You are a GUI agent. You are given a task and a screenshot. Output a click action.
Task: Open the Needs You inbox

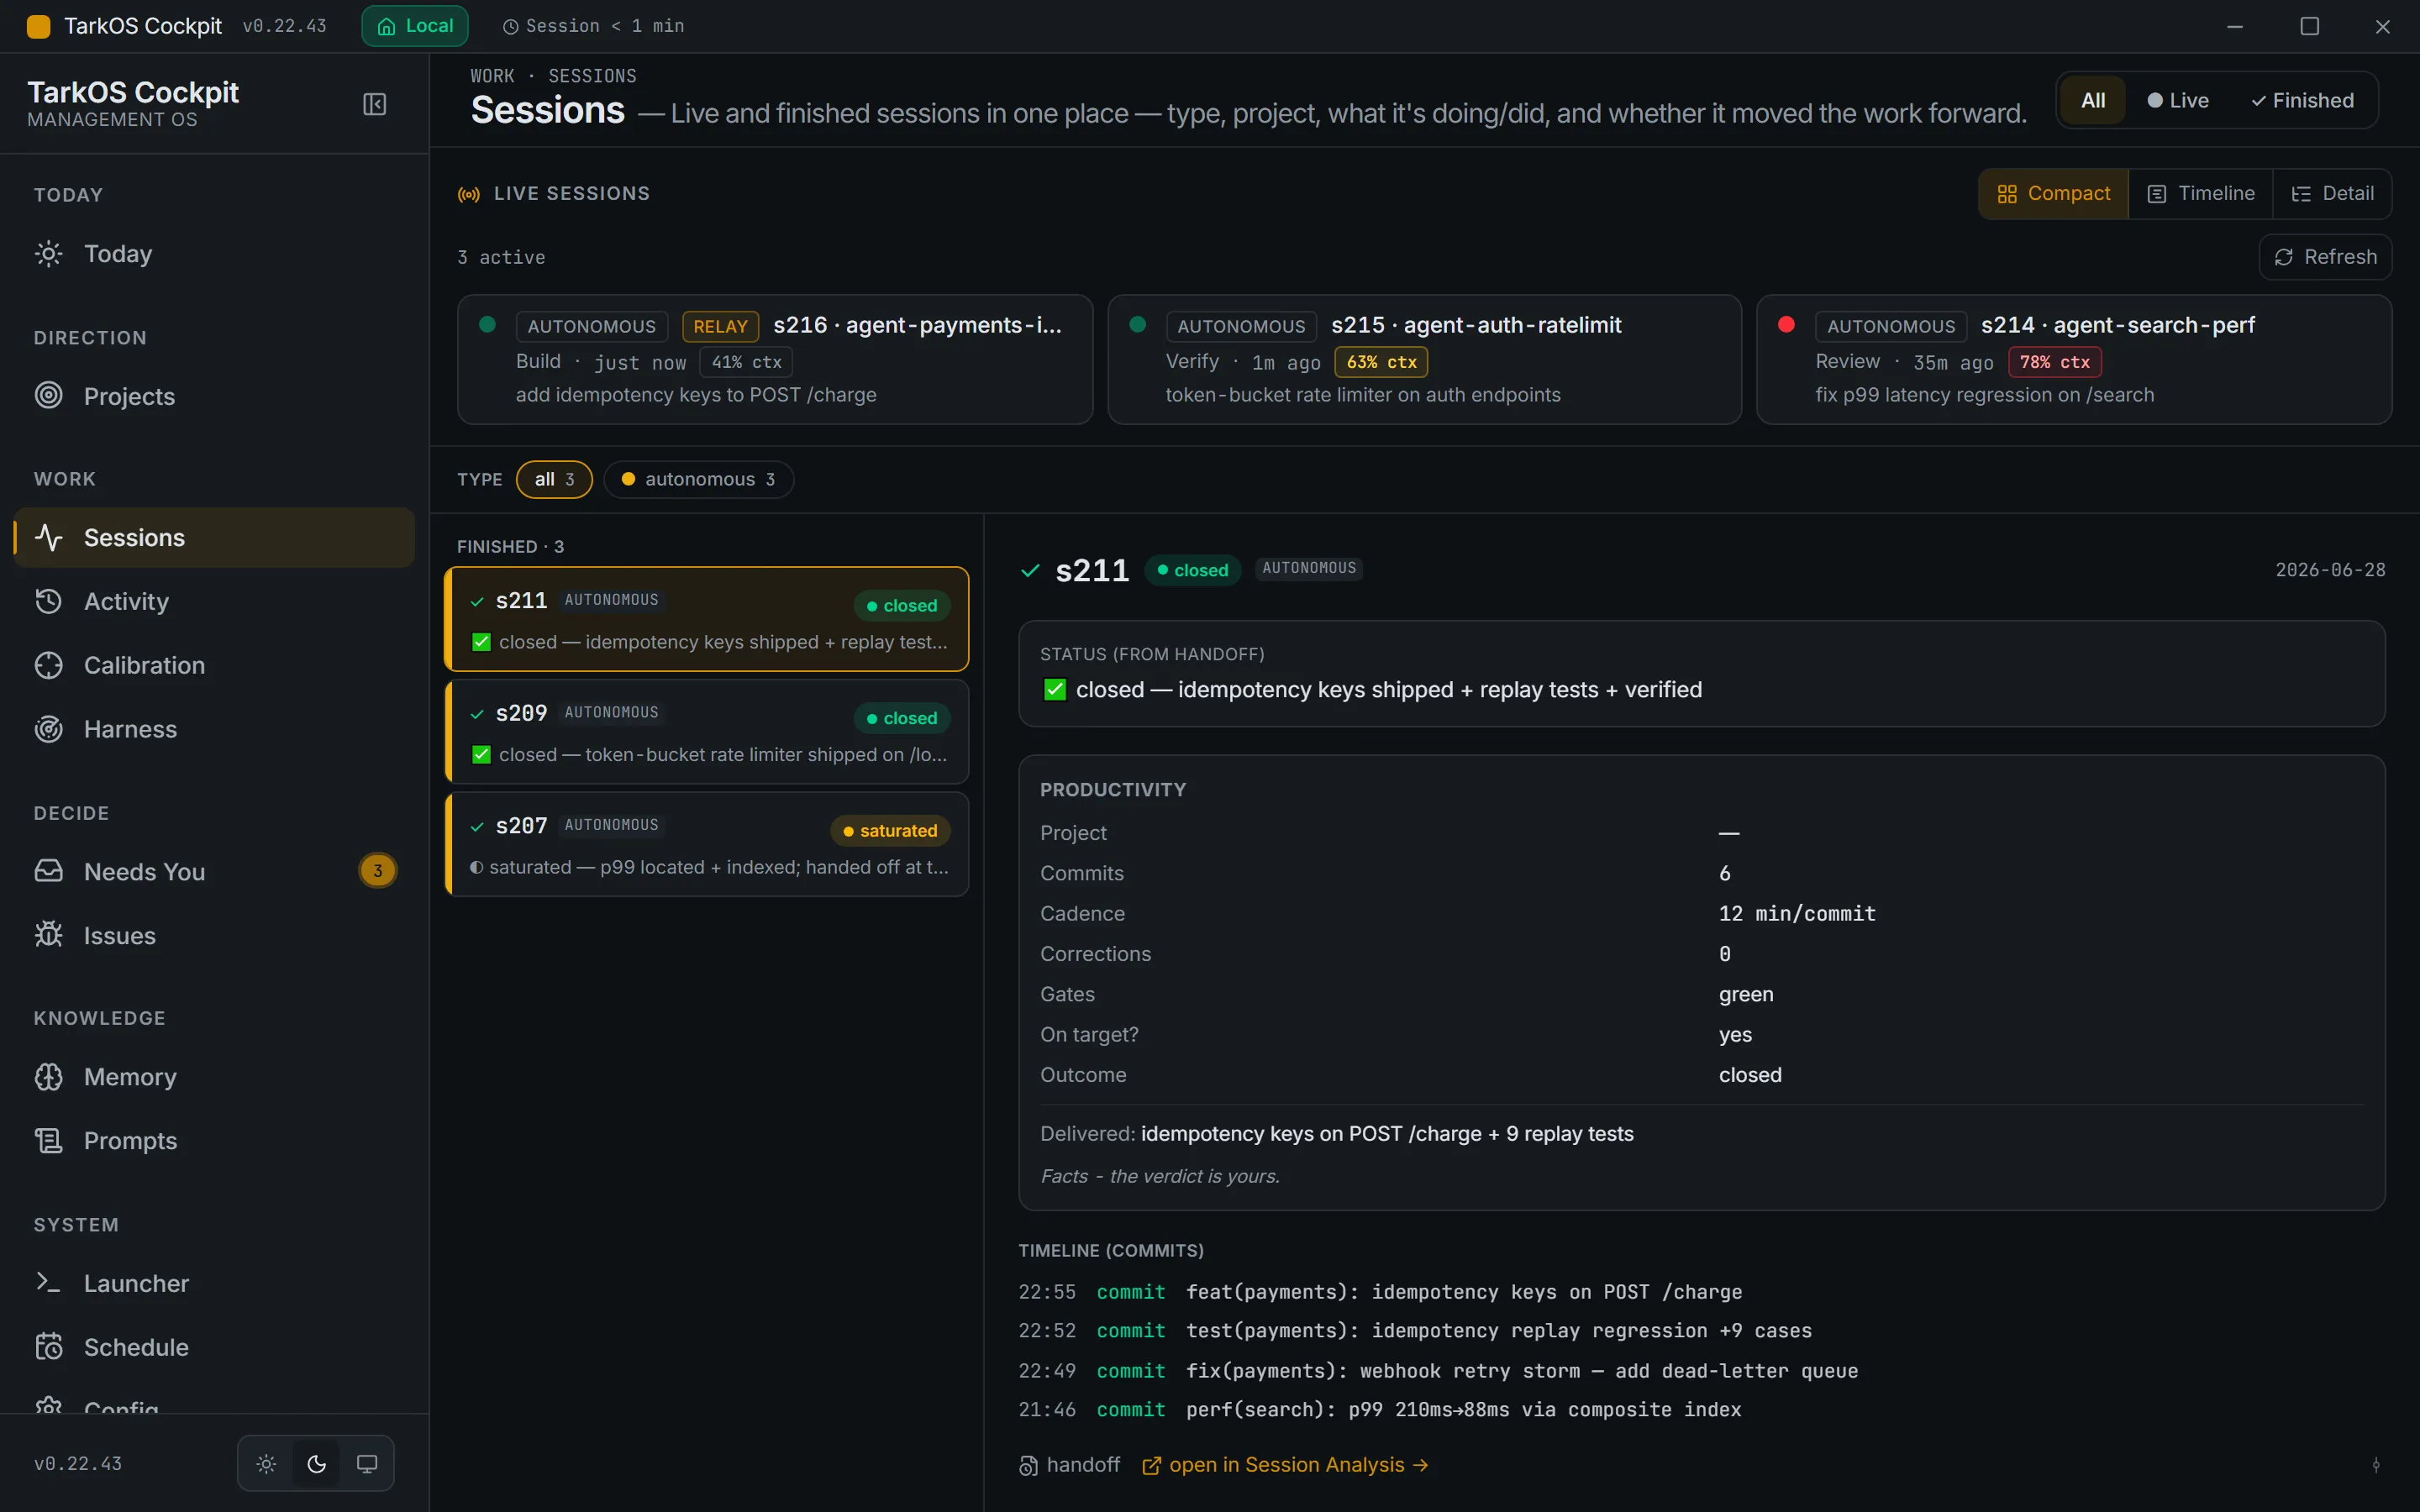coord(214,872)
